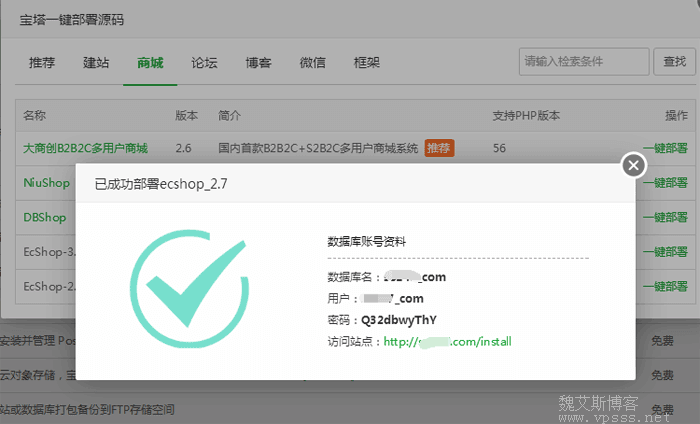Select the 框架 tab

(366, 63)
